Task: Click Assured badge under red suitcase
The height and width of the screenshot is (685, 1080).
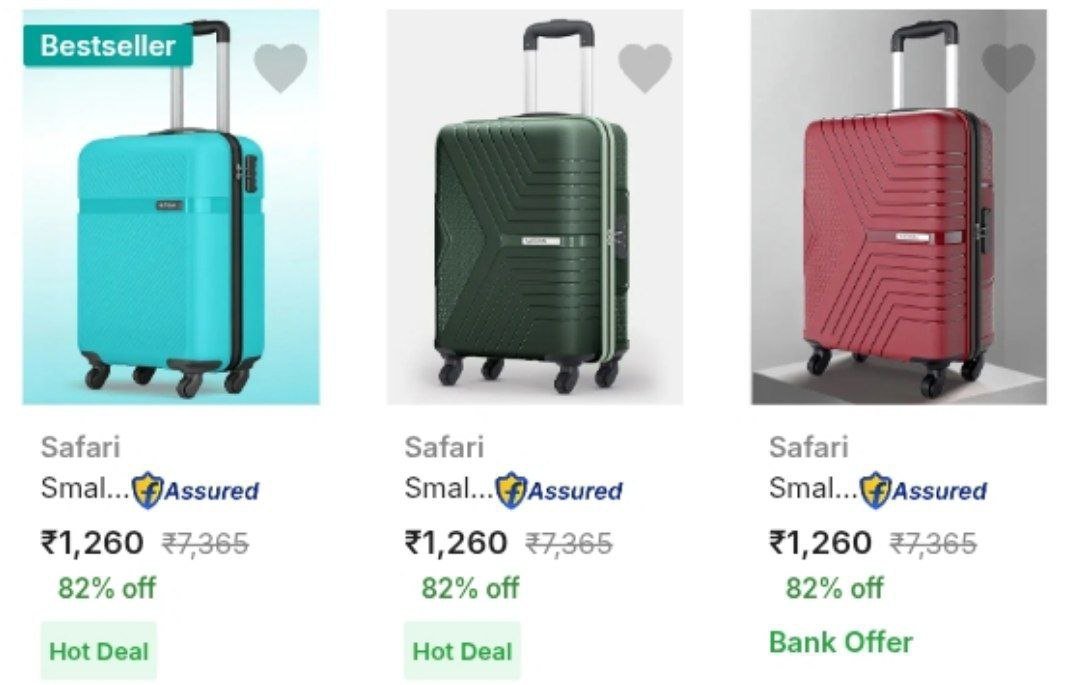Action: click(x=923, y=491)
